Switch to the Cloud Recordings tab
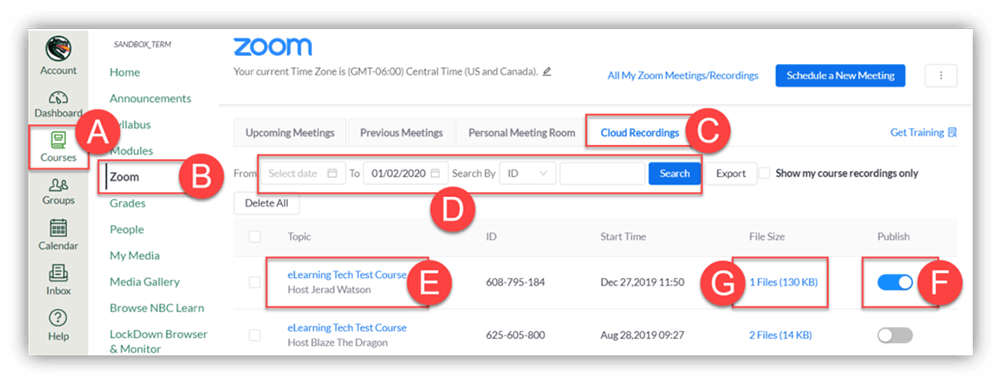Viewport: 1000px width, 382px height. (640, 133)
